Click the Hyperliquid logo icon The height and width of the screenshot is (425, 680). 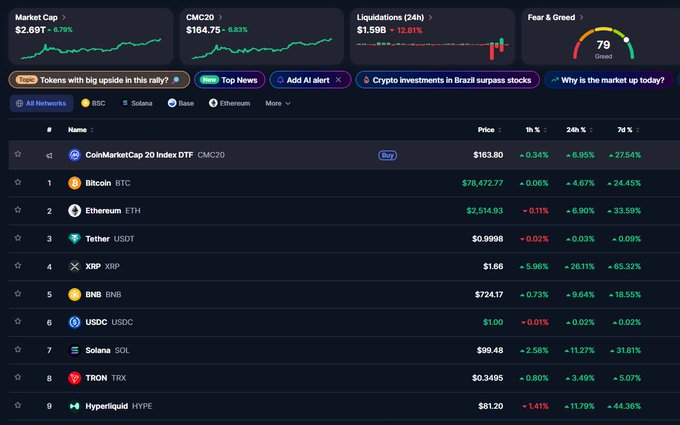[75, 406]
